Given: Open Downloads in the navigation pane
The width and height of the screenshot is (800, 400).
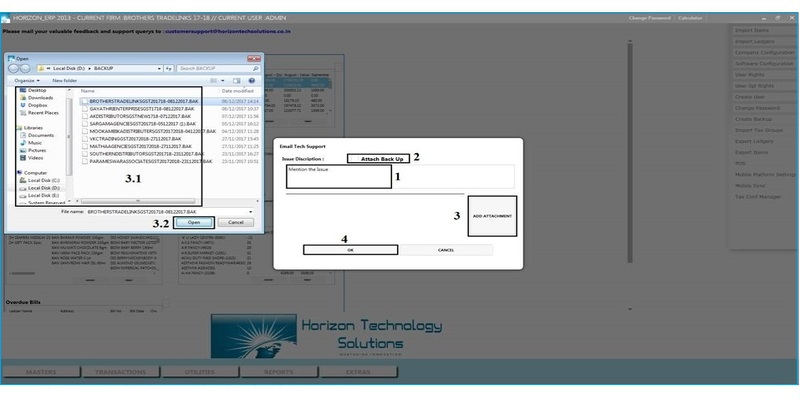Looking at the screenshot, I should pyautogui.click(x=40, y=97).
